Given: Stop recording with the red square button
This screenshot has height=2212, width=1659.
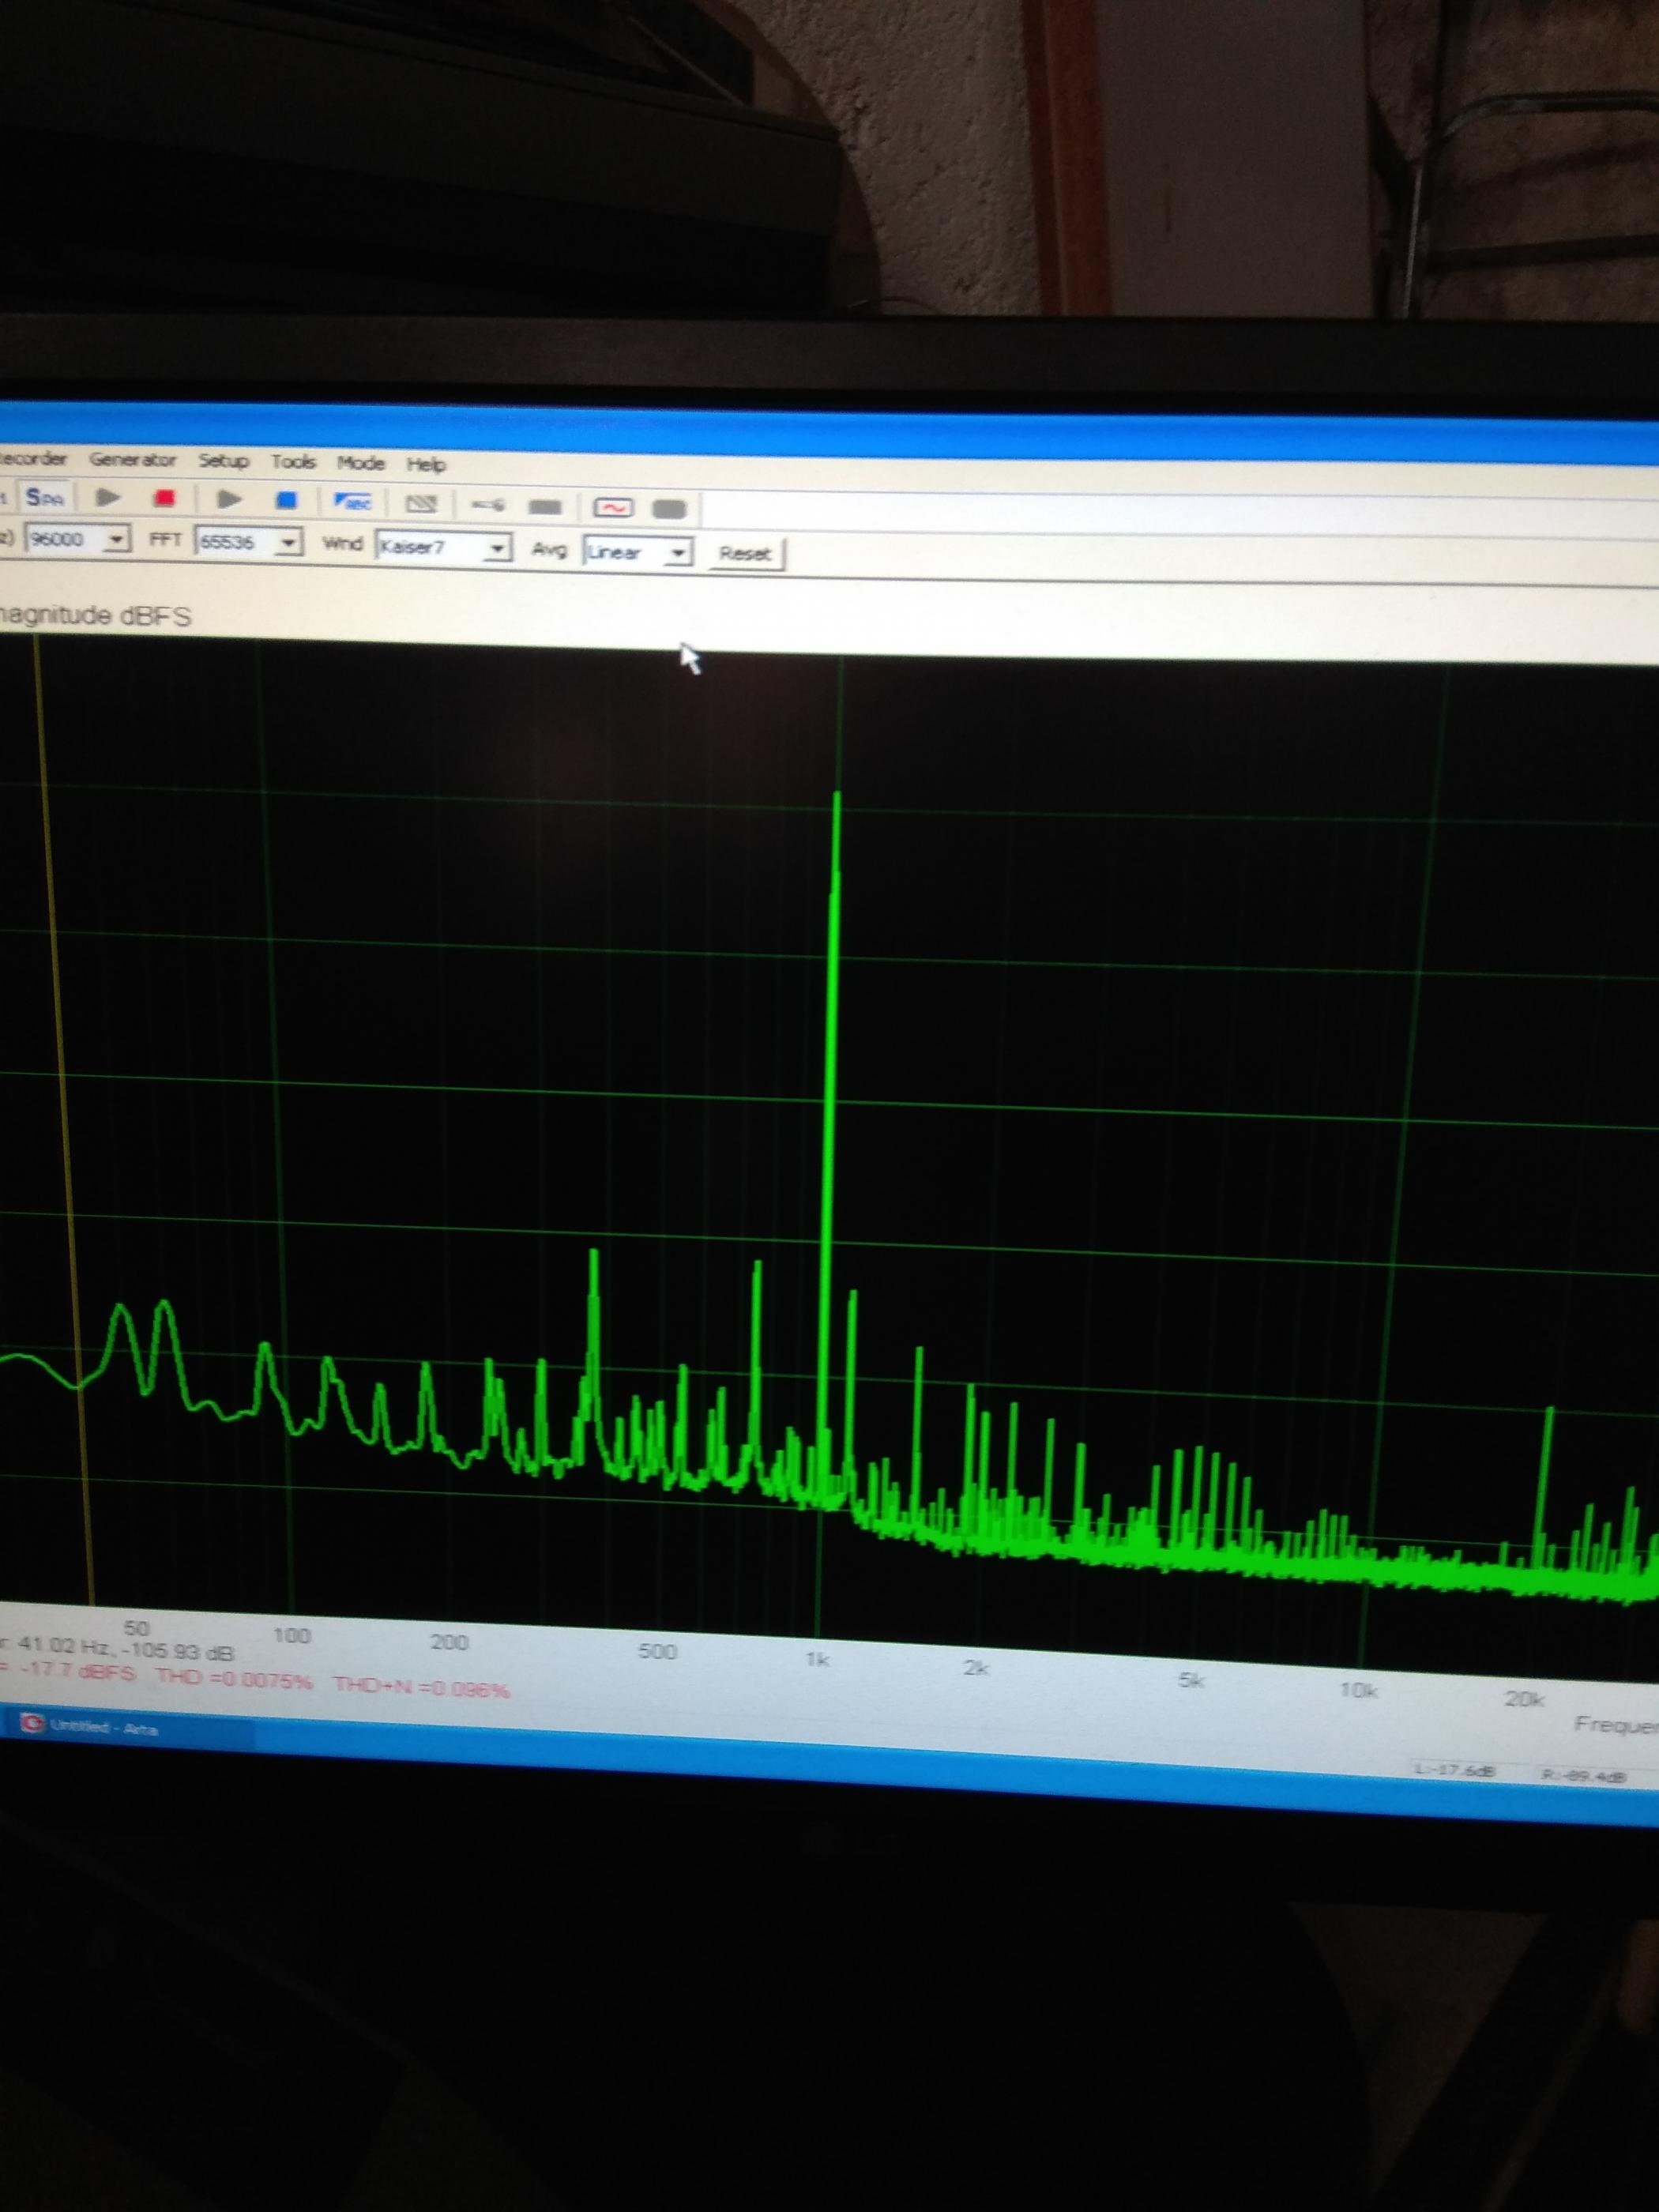Looking at the screenshot, I should pyautogui.click(x=165, y=498).
